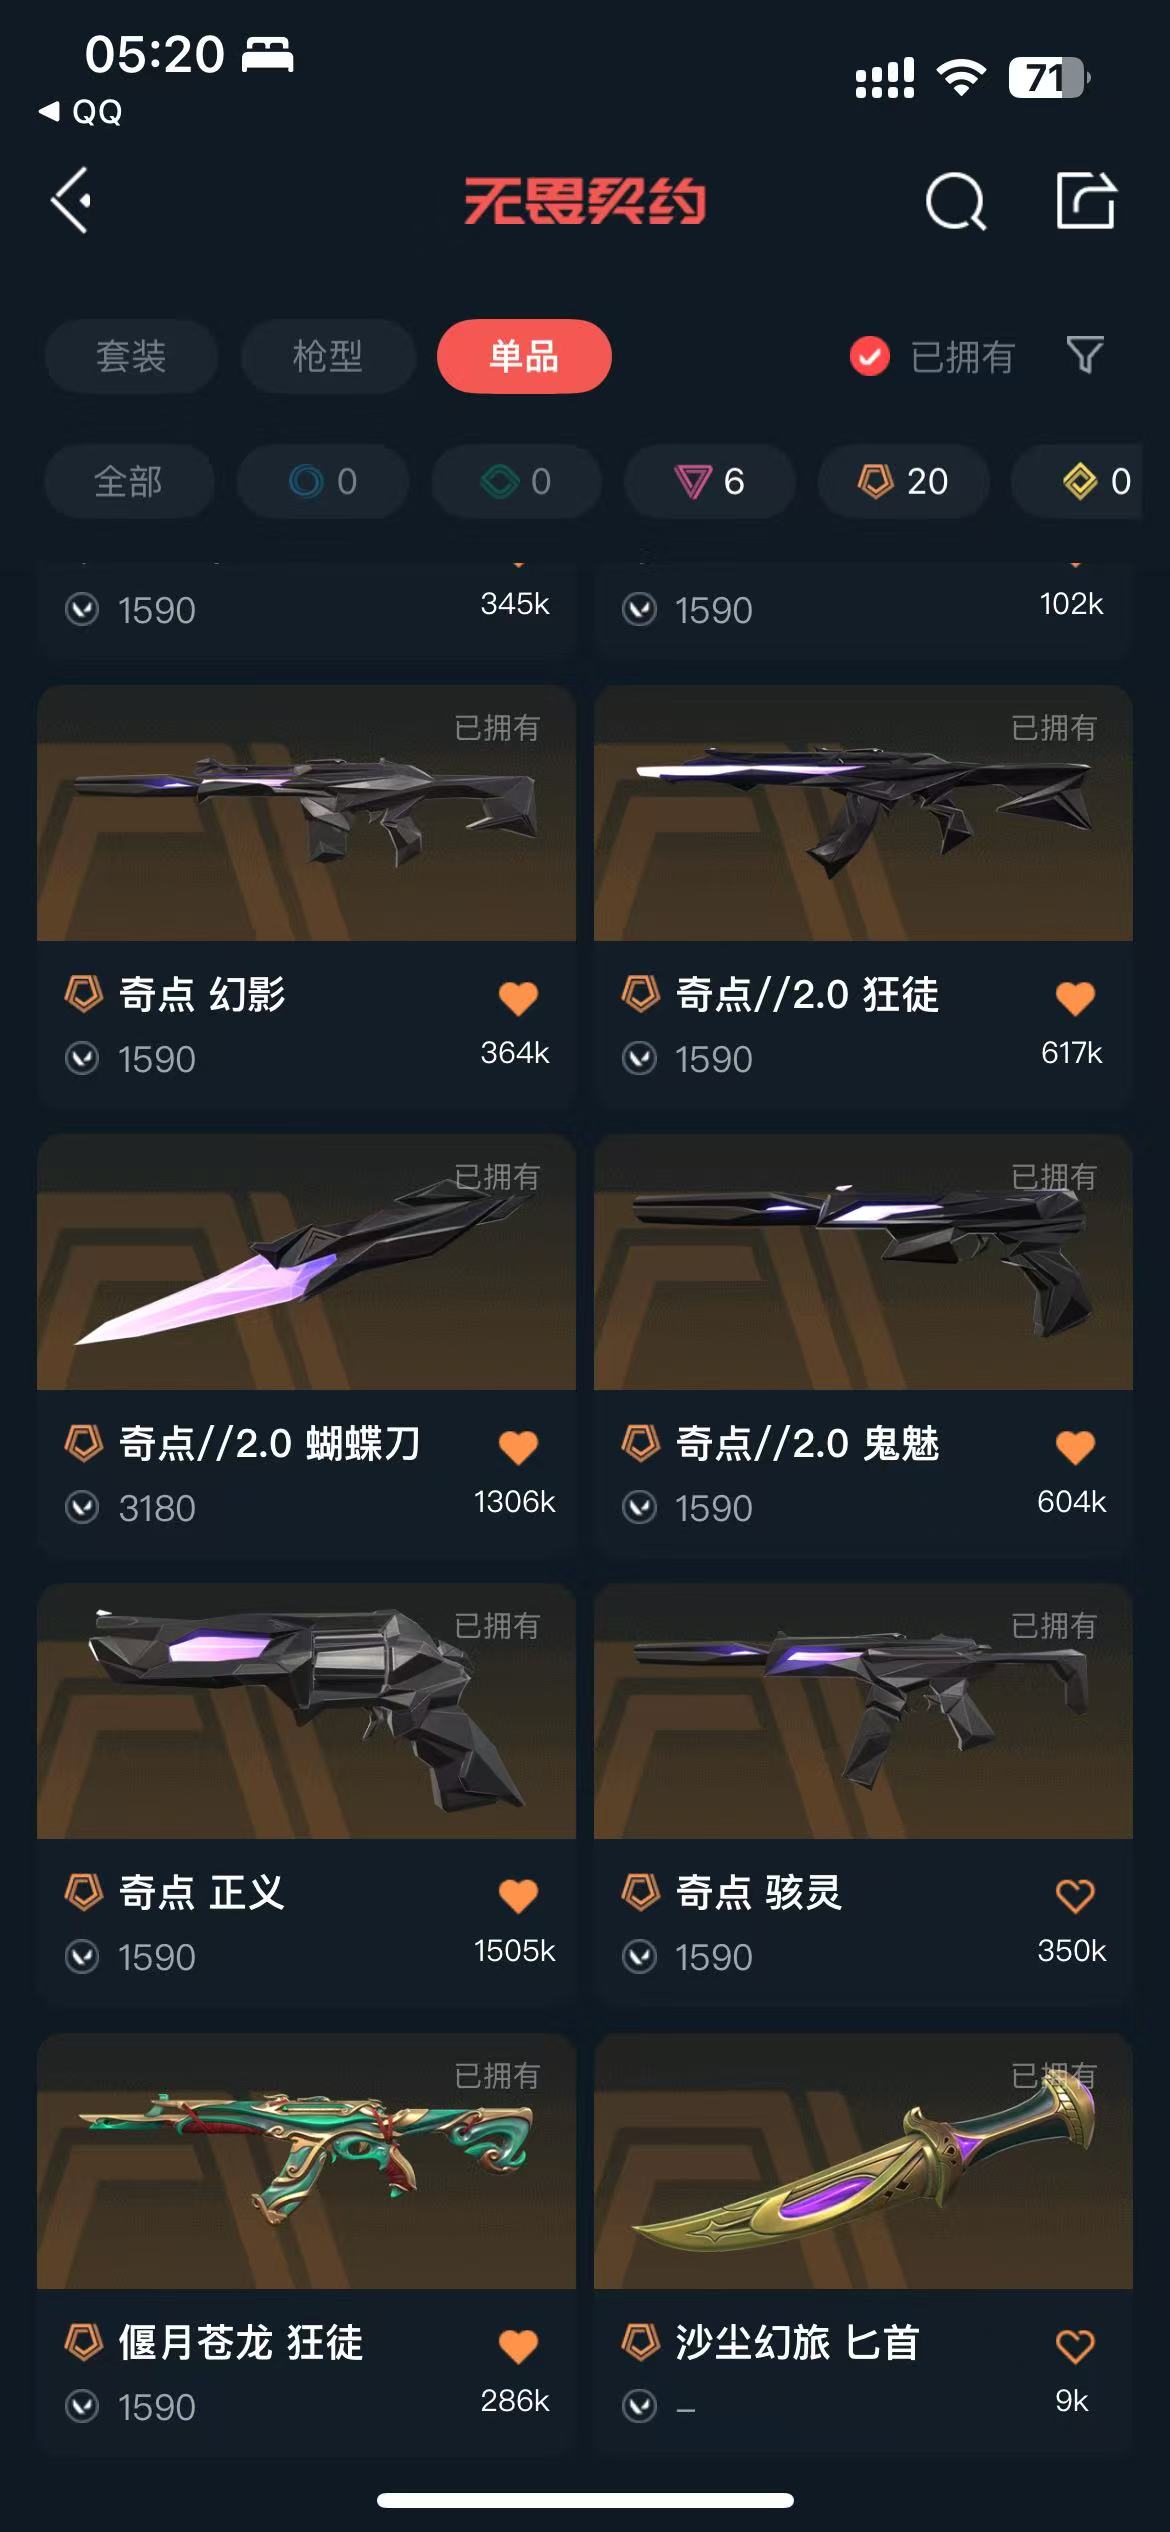Tap the search magnifier icon
Viewport: 1170px width, 2532px height.
tap(955, 201)
